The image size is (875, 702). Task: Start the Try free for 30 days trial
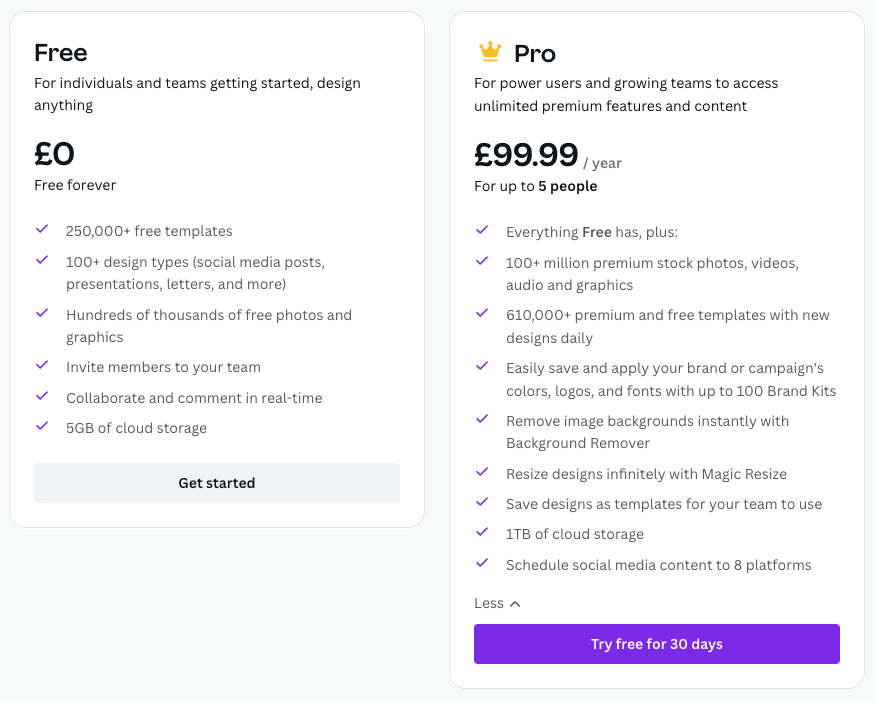tap(656, 644)
